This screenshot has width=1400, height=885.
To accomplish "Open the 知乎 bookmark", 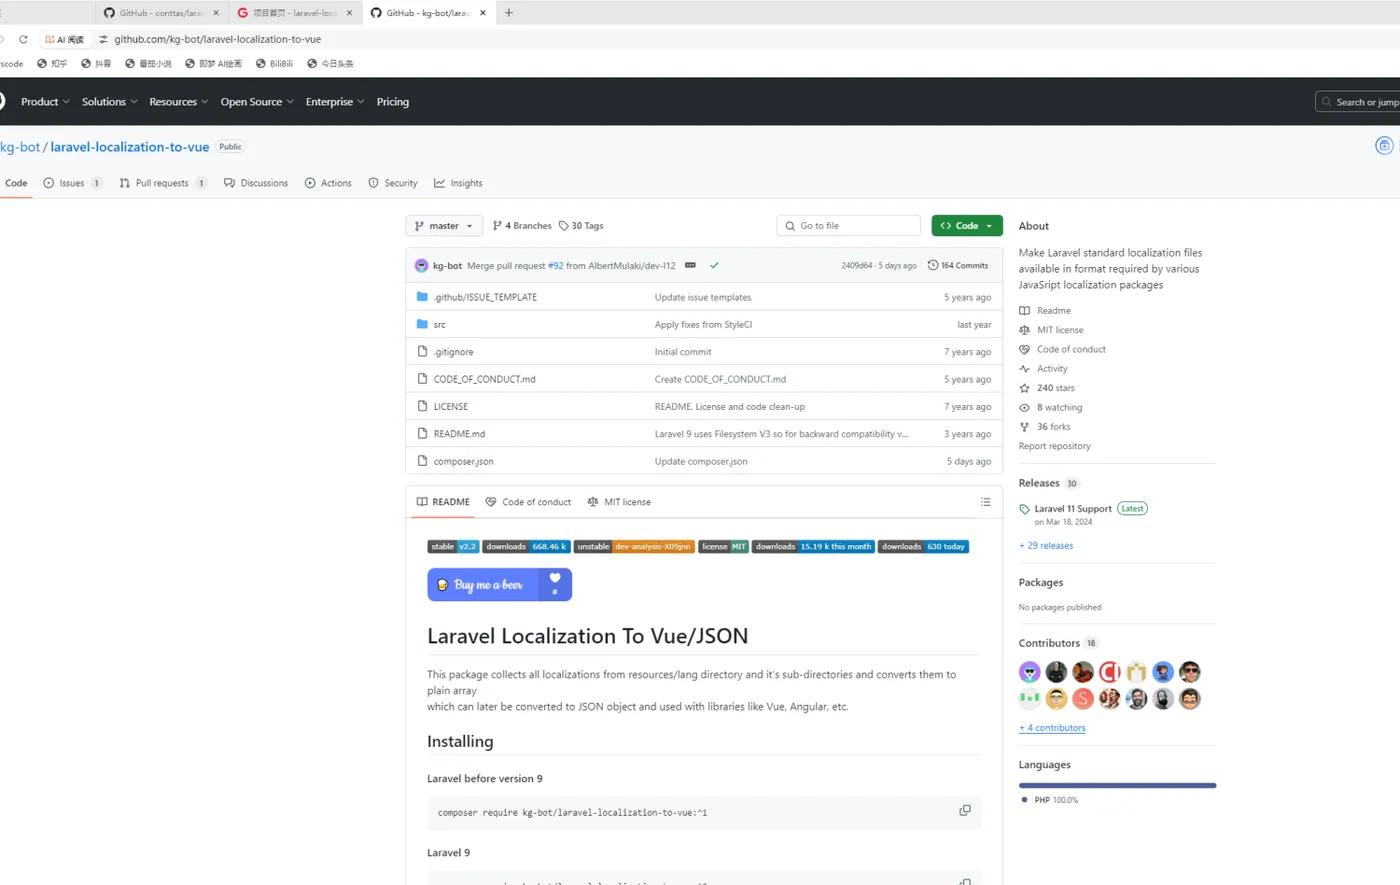I will pos(52,63).
